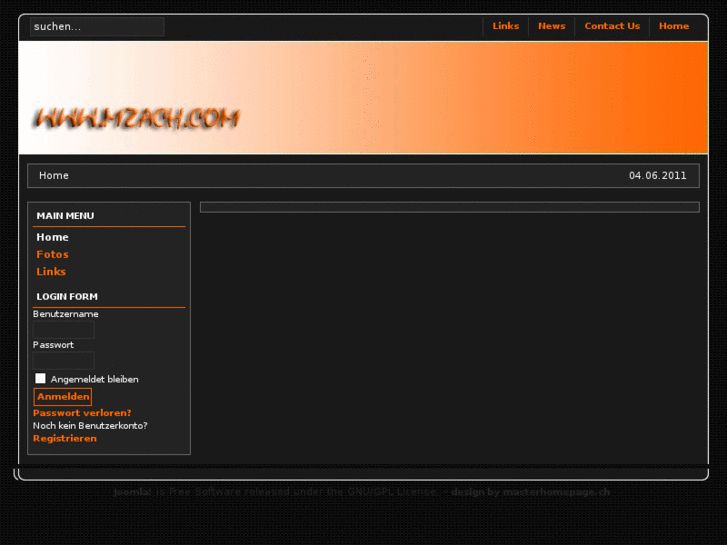Image resolution: width=727 pixels, height=545 pixels.
Task: Go to Contact Us in top menu
Action: [x=612, y=26]
